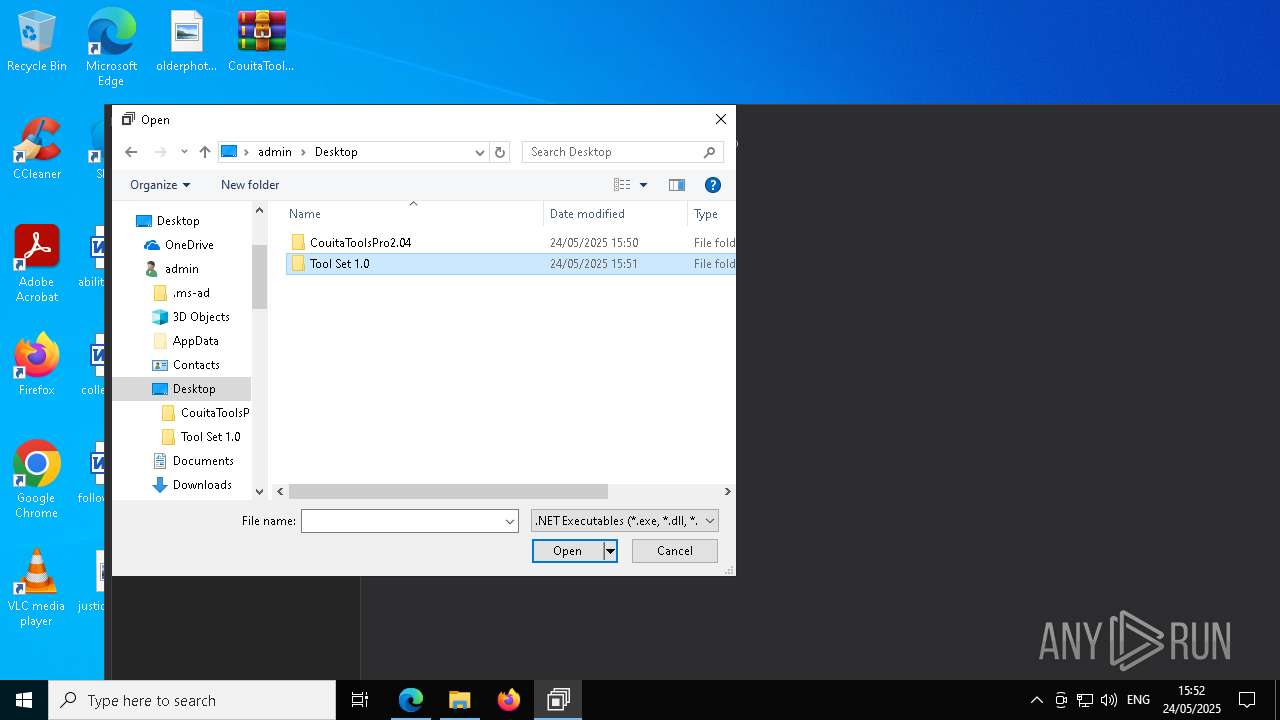The height and width of the screenshot is (720, 1280).
Task: Open Task View from taskbar
Action: pos(360,700)
